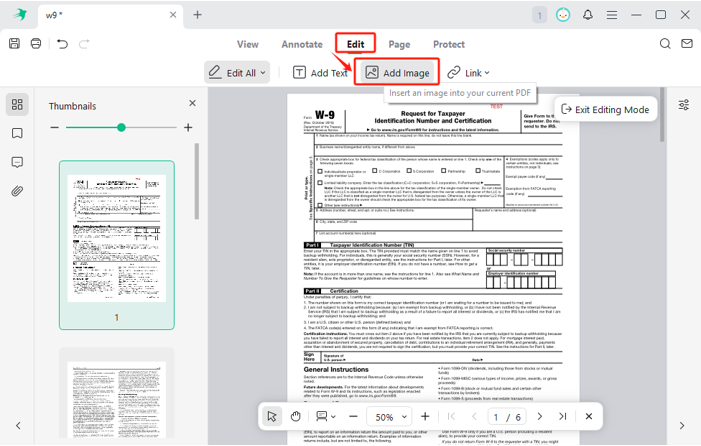Open the Annotate tab
Image resolution: width=701 pixels, height=446 pixels.
pyautogui.click(x=302, y=44)
